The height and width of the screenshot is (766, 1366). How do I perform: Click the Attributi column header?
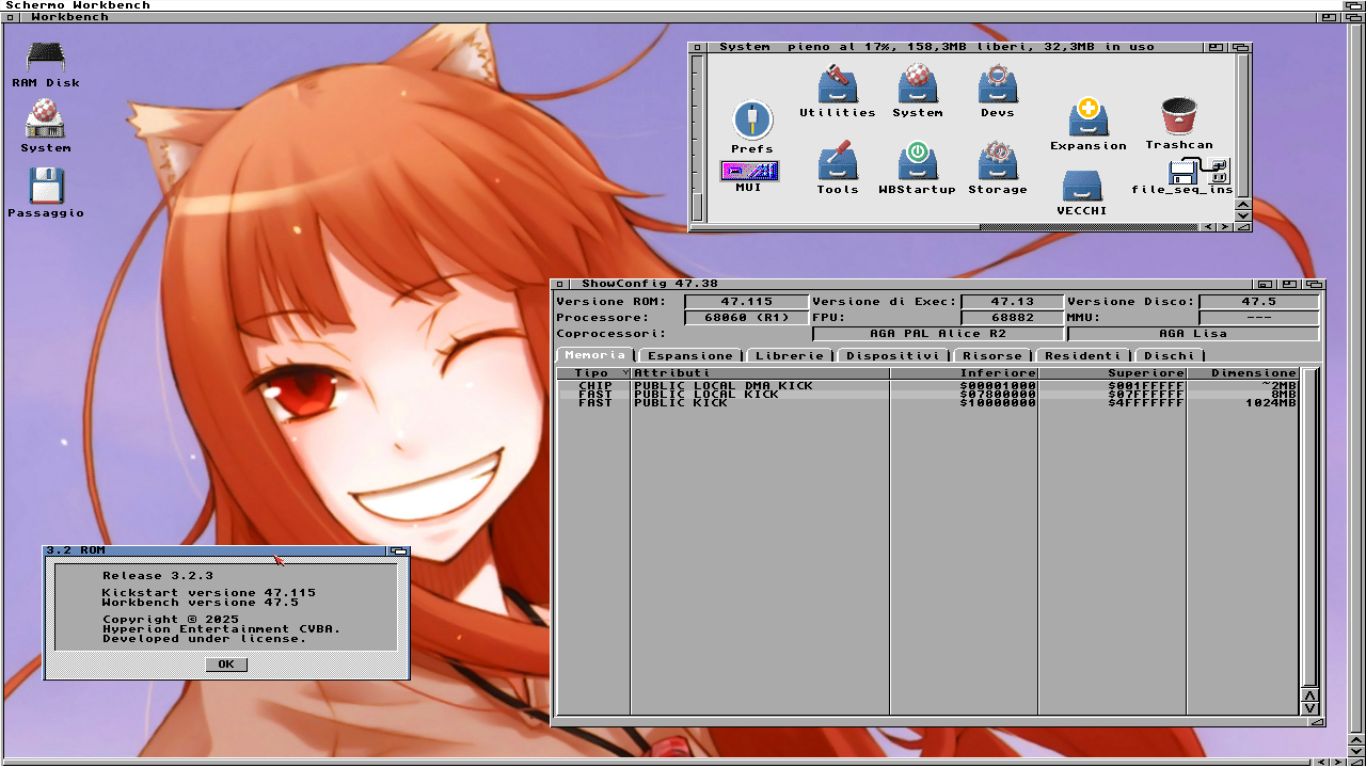point(760,373)
